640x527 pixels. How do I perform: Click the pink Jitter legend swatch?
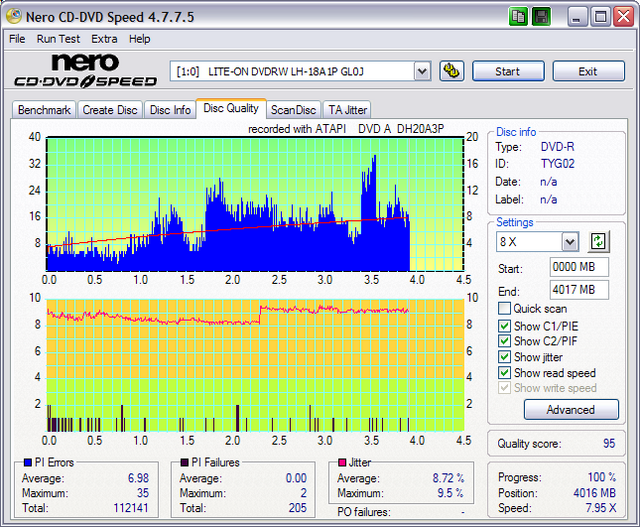pyautogui.click(x=342, y=462)
